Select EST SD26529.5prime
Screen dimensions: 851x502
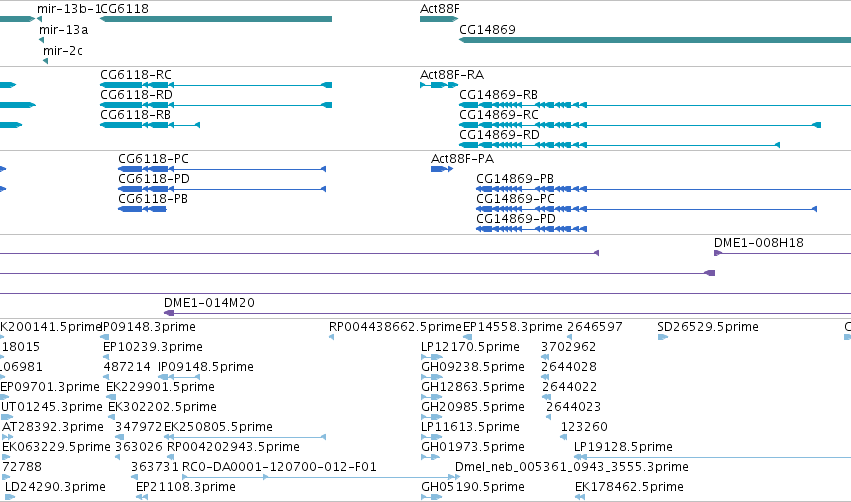tap(708, 327)
